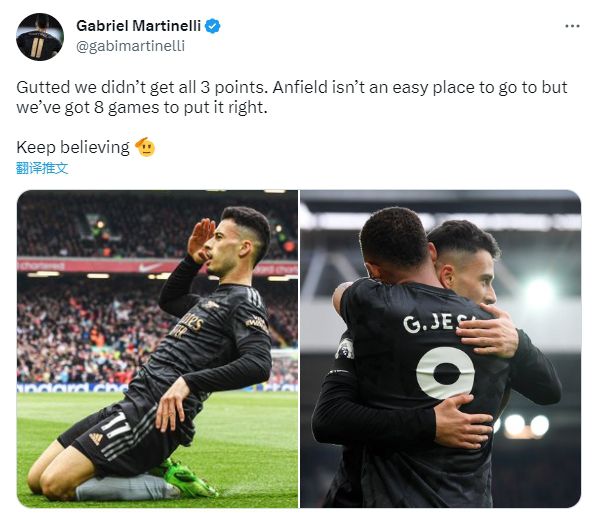Open Gabriel Martinelli's round profile avatar
The height and width of the screenshot is (519, 596).
(40, 37)
